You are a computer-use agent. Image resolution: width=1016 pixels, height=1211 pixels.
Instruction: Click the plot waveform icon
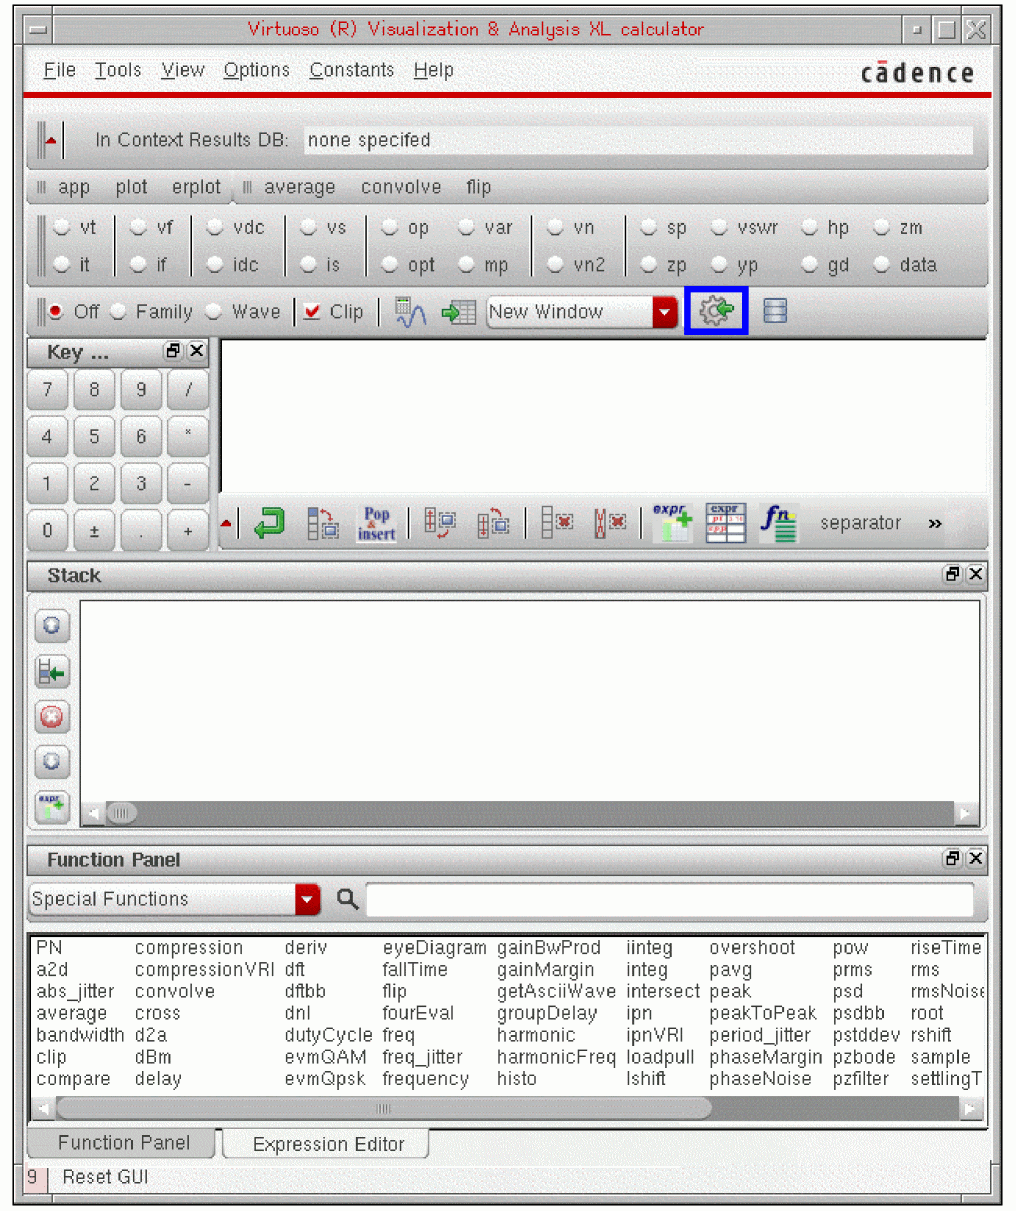(x=410, y=312)
